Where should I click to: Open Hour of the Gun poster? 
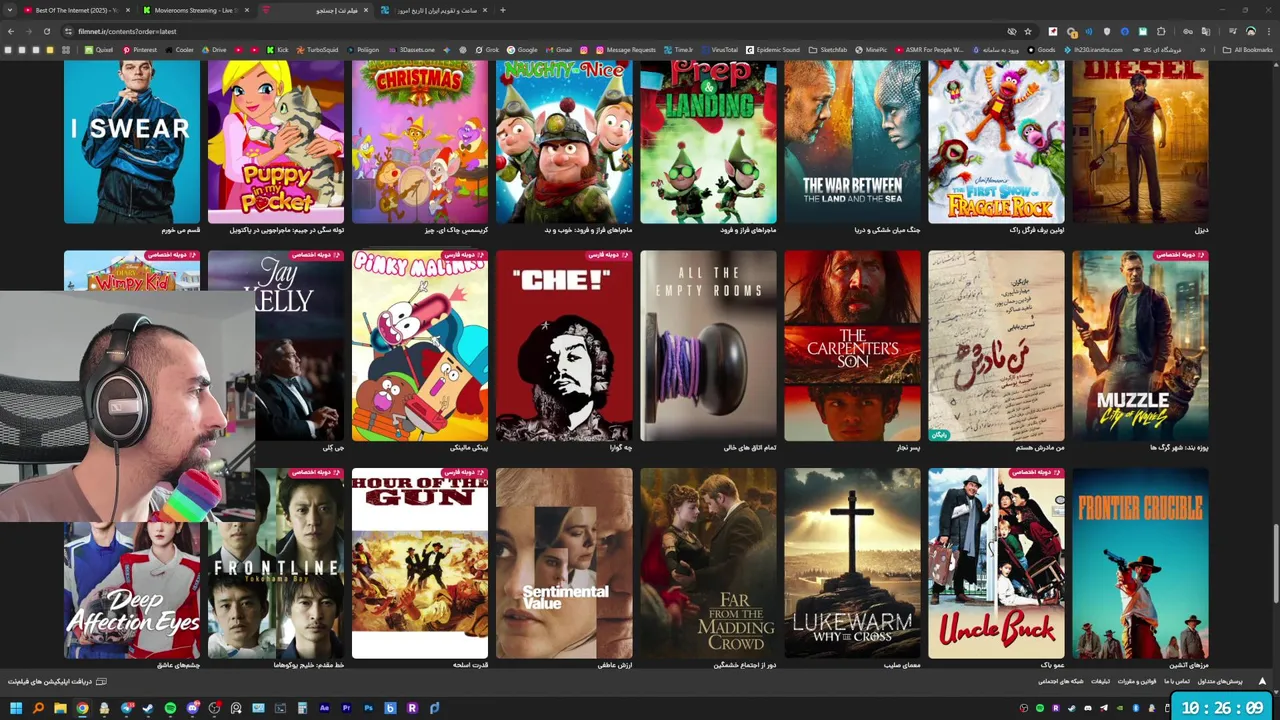(420, 564)
